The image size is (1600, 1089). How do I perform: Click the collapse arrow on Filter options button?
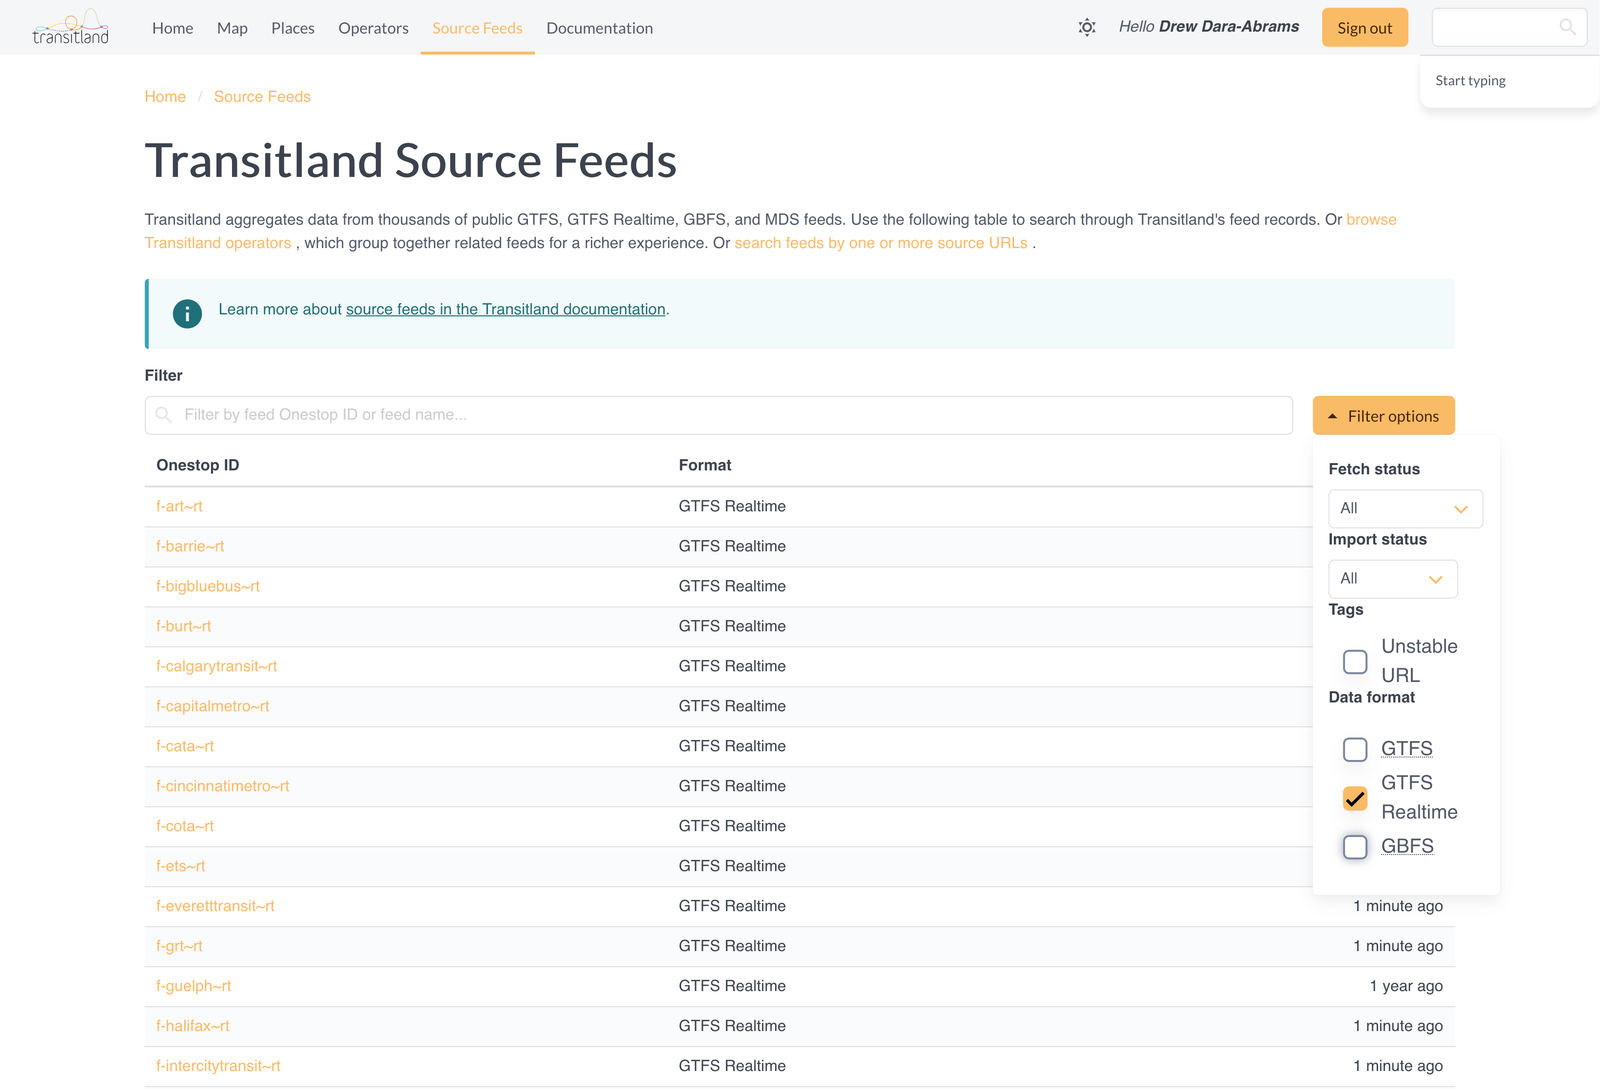1331,415
